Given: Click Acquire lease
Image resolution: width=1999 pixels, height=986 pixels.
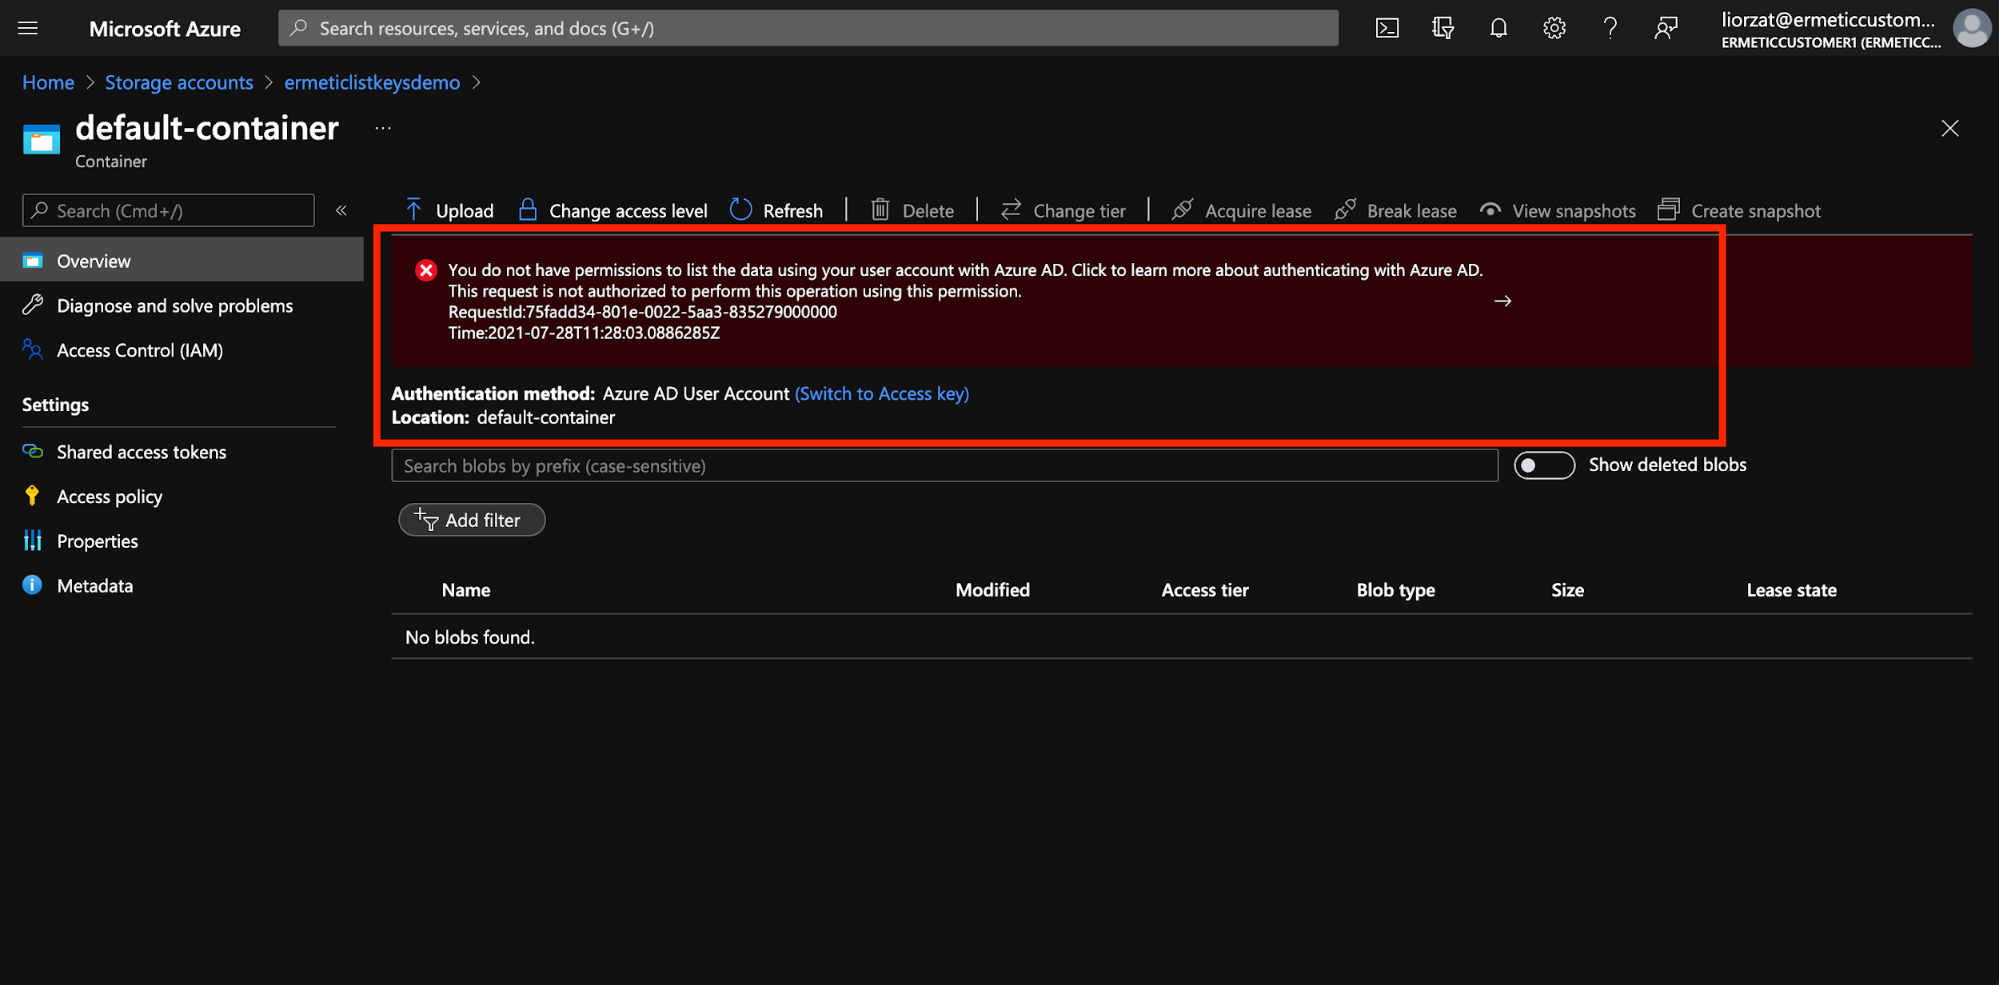Looking at the screenshot, I should [1241, 210].
